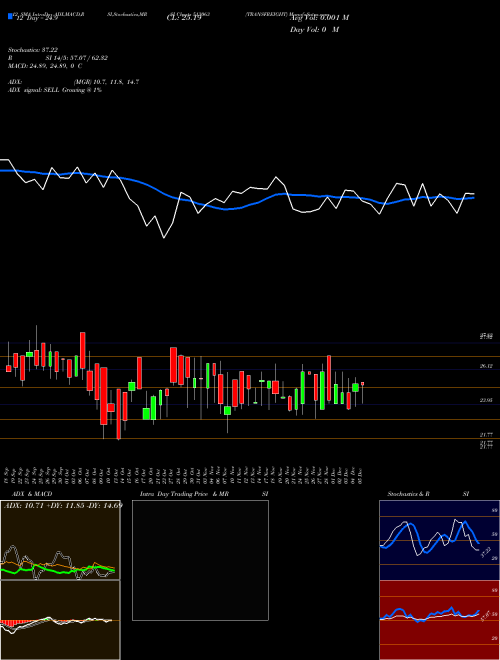
Task: Open the red RSI chart panel
Action: coord(439,620)
